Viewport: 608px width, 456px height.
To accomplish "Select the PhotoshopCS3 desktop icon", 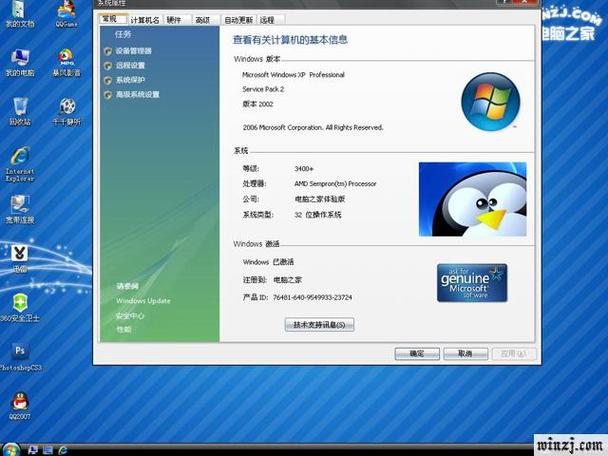I will 20,357.
